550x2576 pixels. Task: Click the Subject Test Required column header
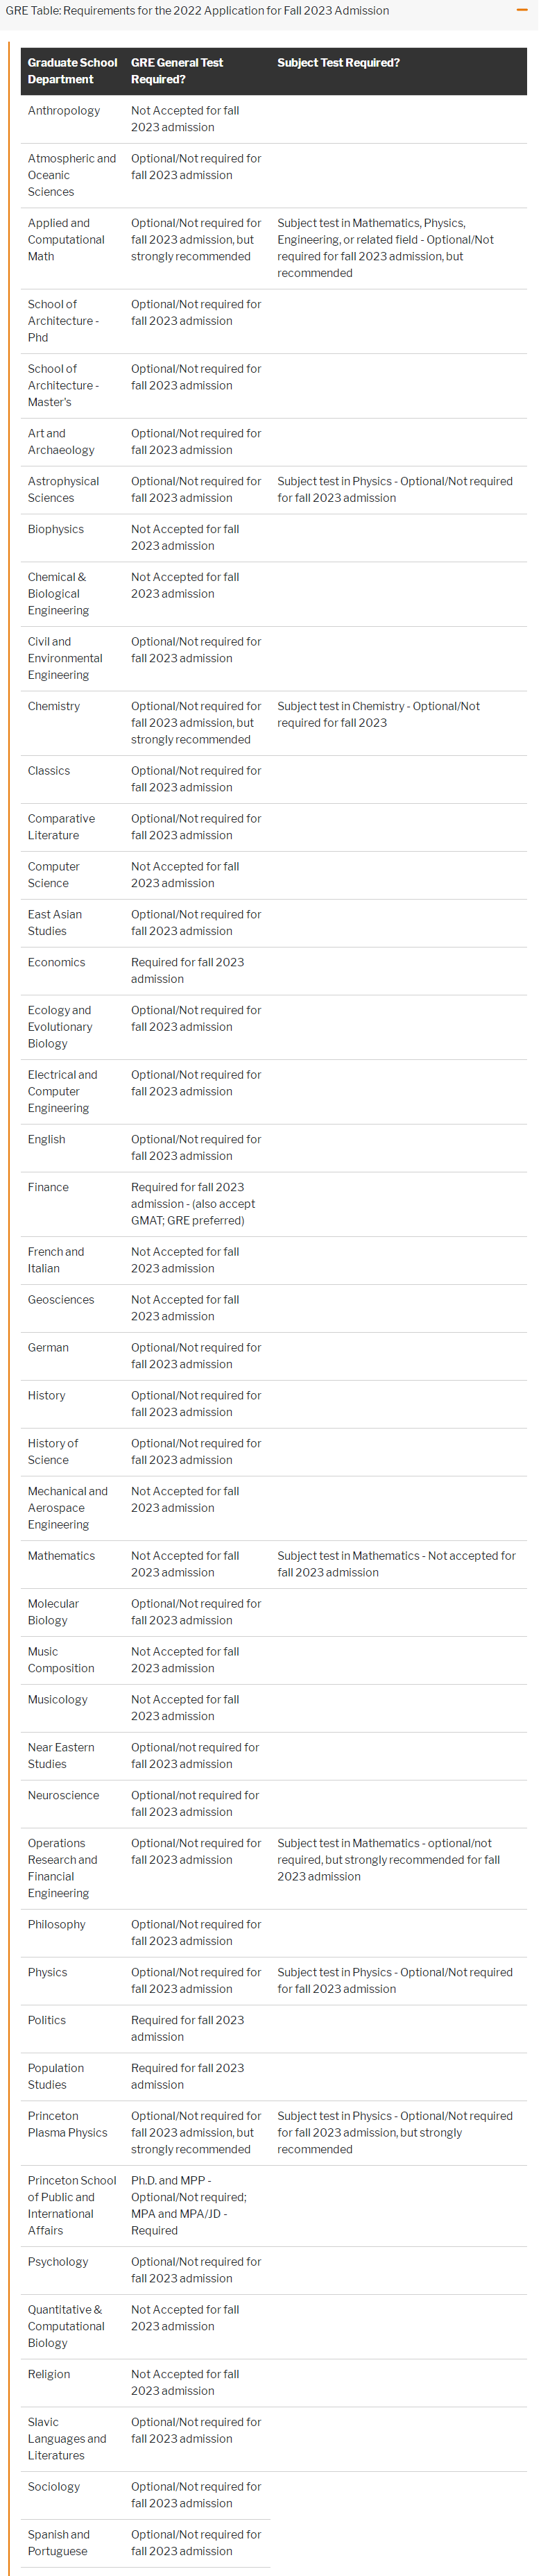(338, 63)
